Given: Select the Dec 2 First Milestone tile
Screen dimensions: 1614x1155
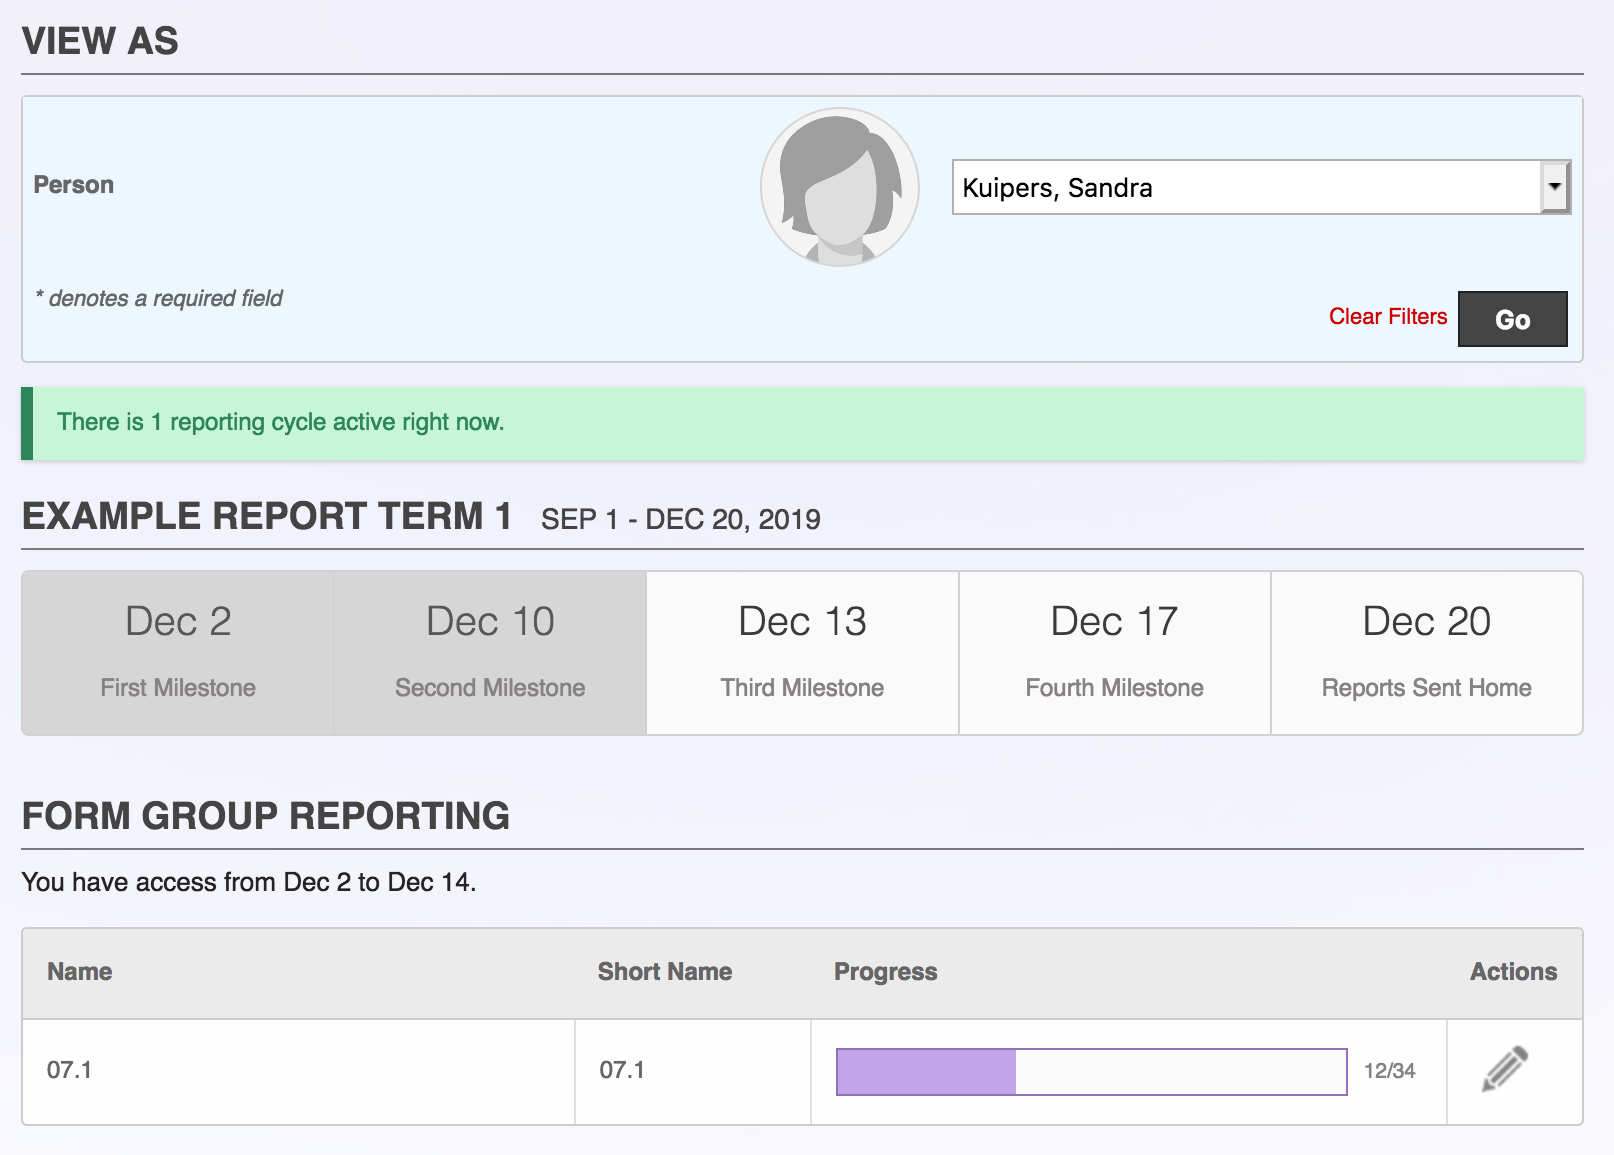Looking at the screenshot, I should 178,653.
